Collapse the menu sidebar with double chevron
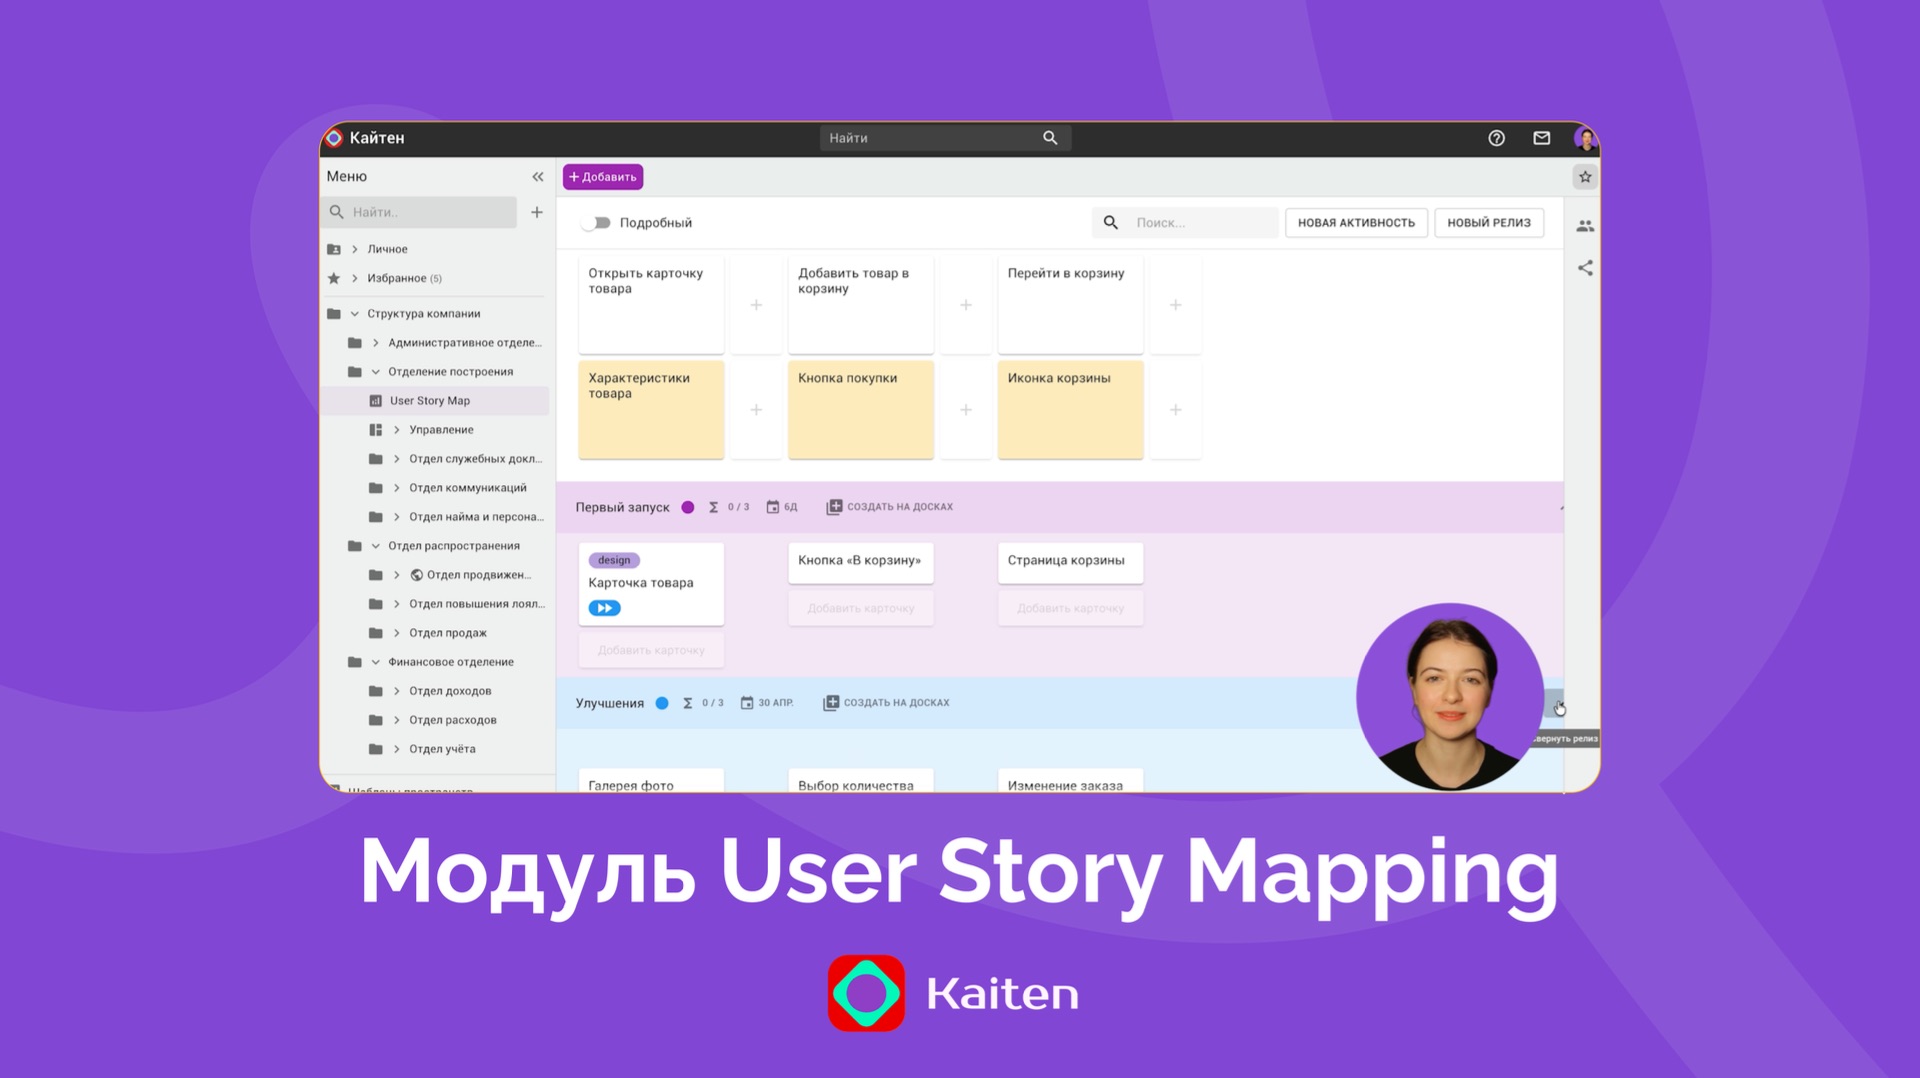Screen dimensions: 1920x1078 (537, 176)
